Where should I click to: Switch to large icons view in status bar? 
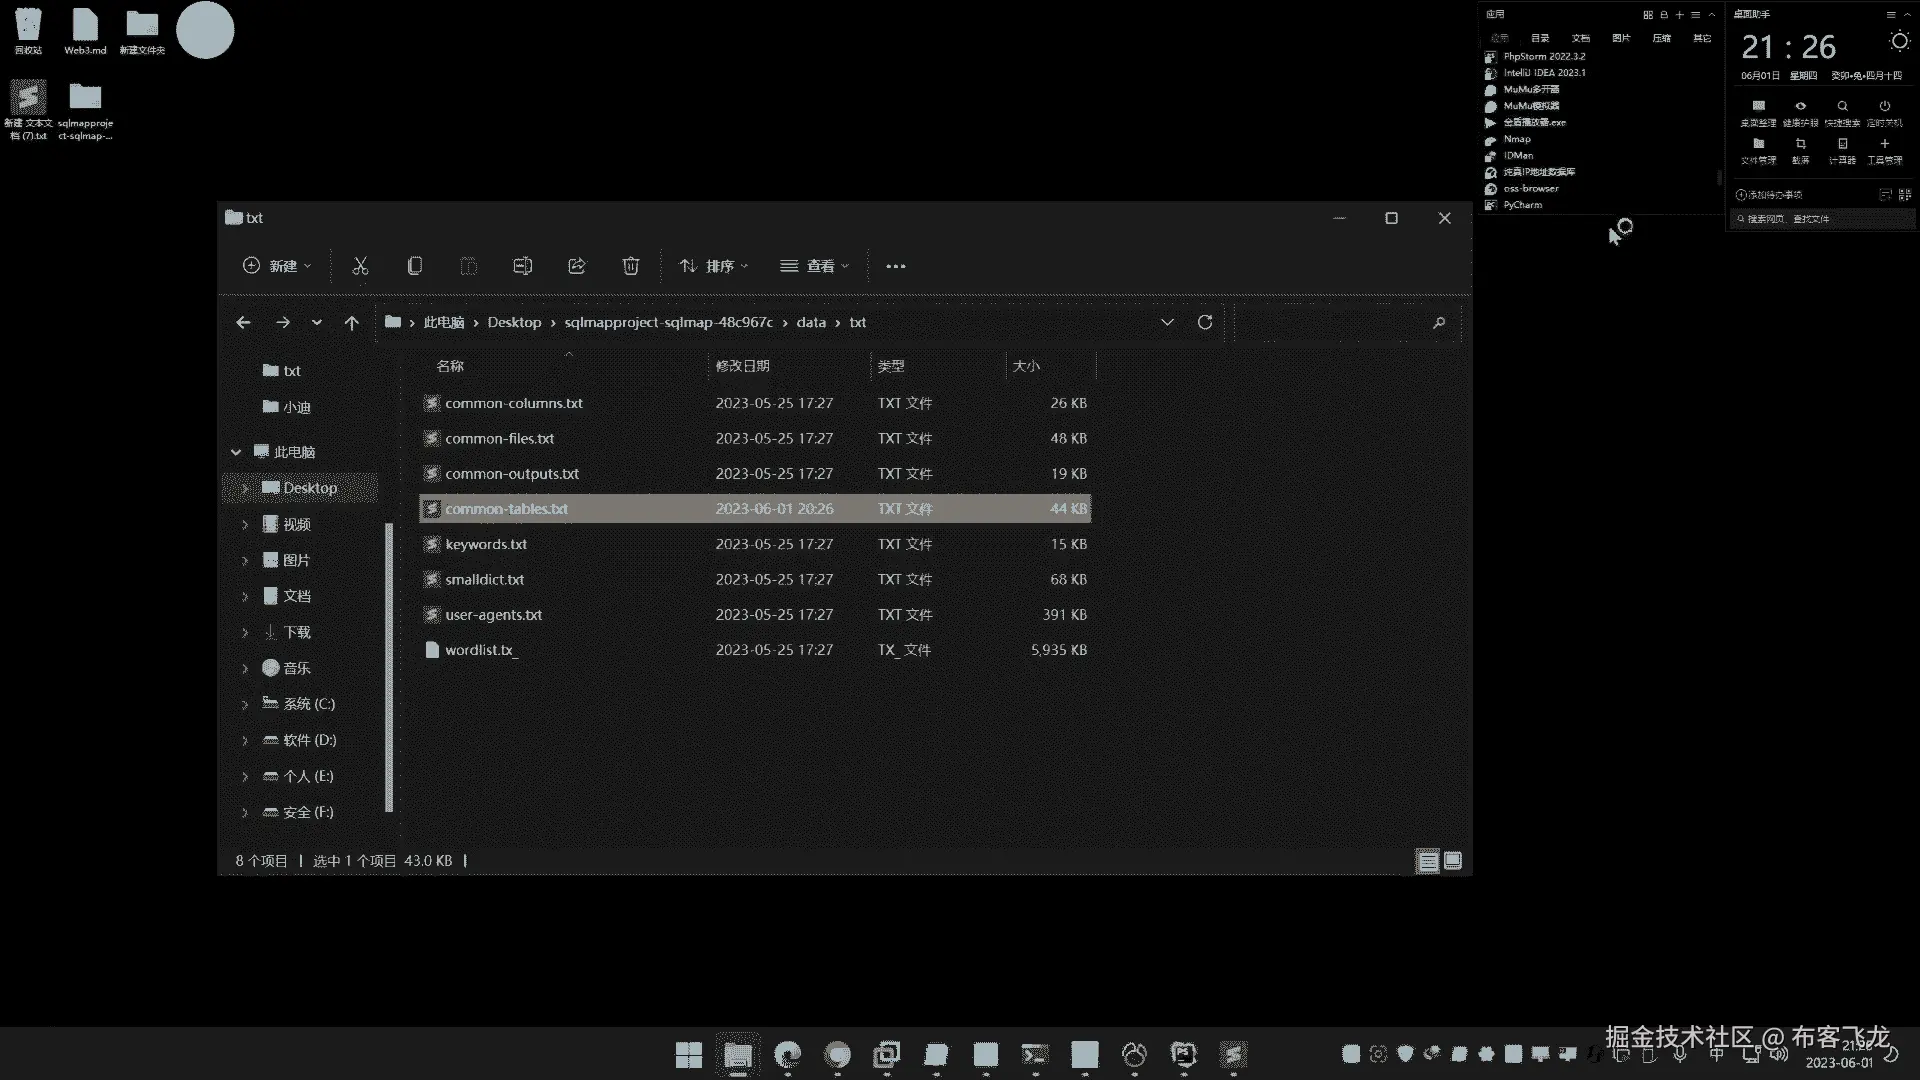[x=1453, y=861]
